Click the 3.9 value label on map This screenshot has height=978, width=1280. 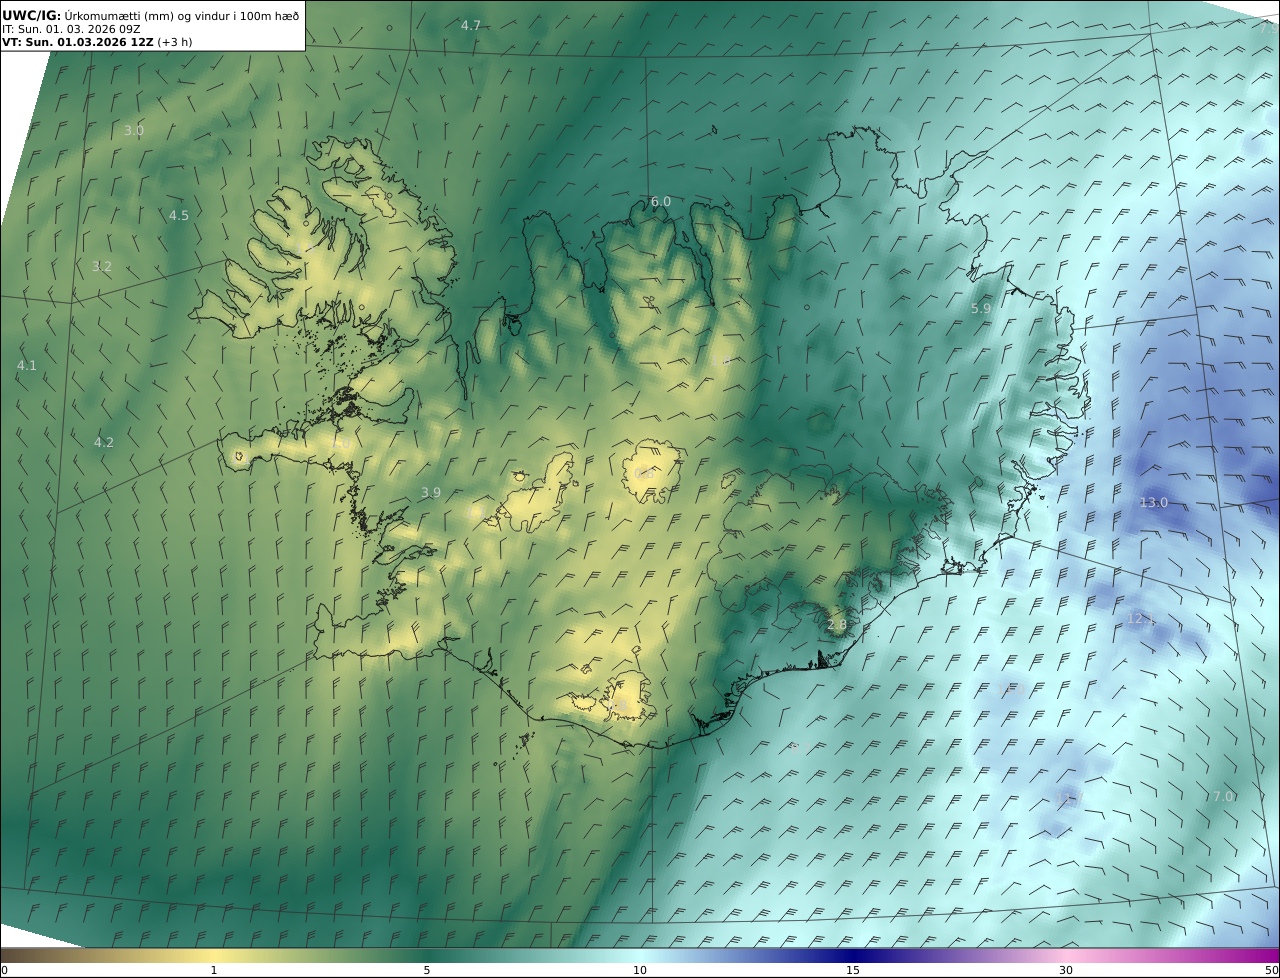[x=431, y=492]
